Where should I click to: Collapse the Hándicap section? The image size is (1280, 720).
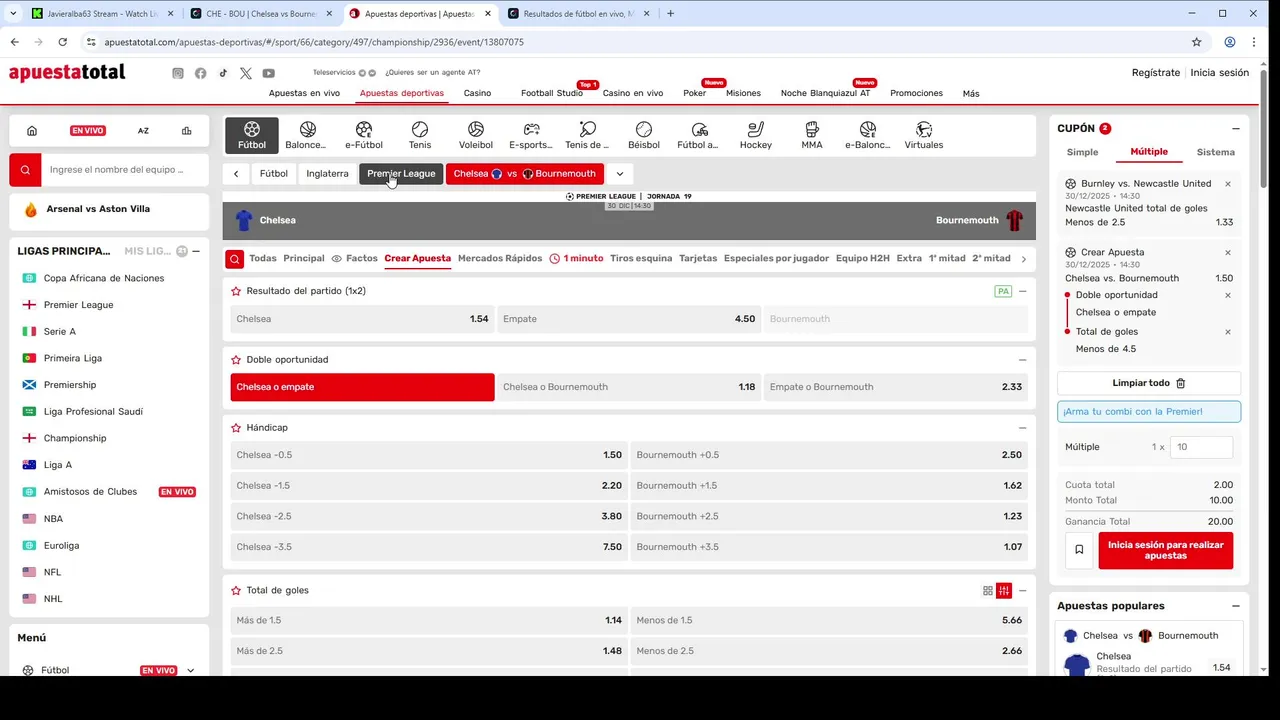click(1022, 428)
